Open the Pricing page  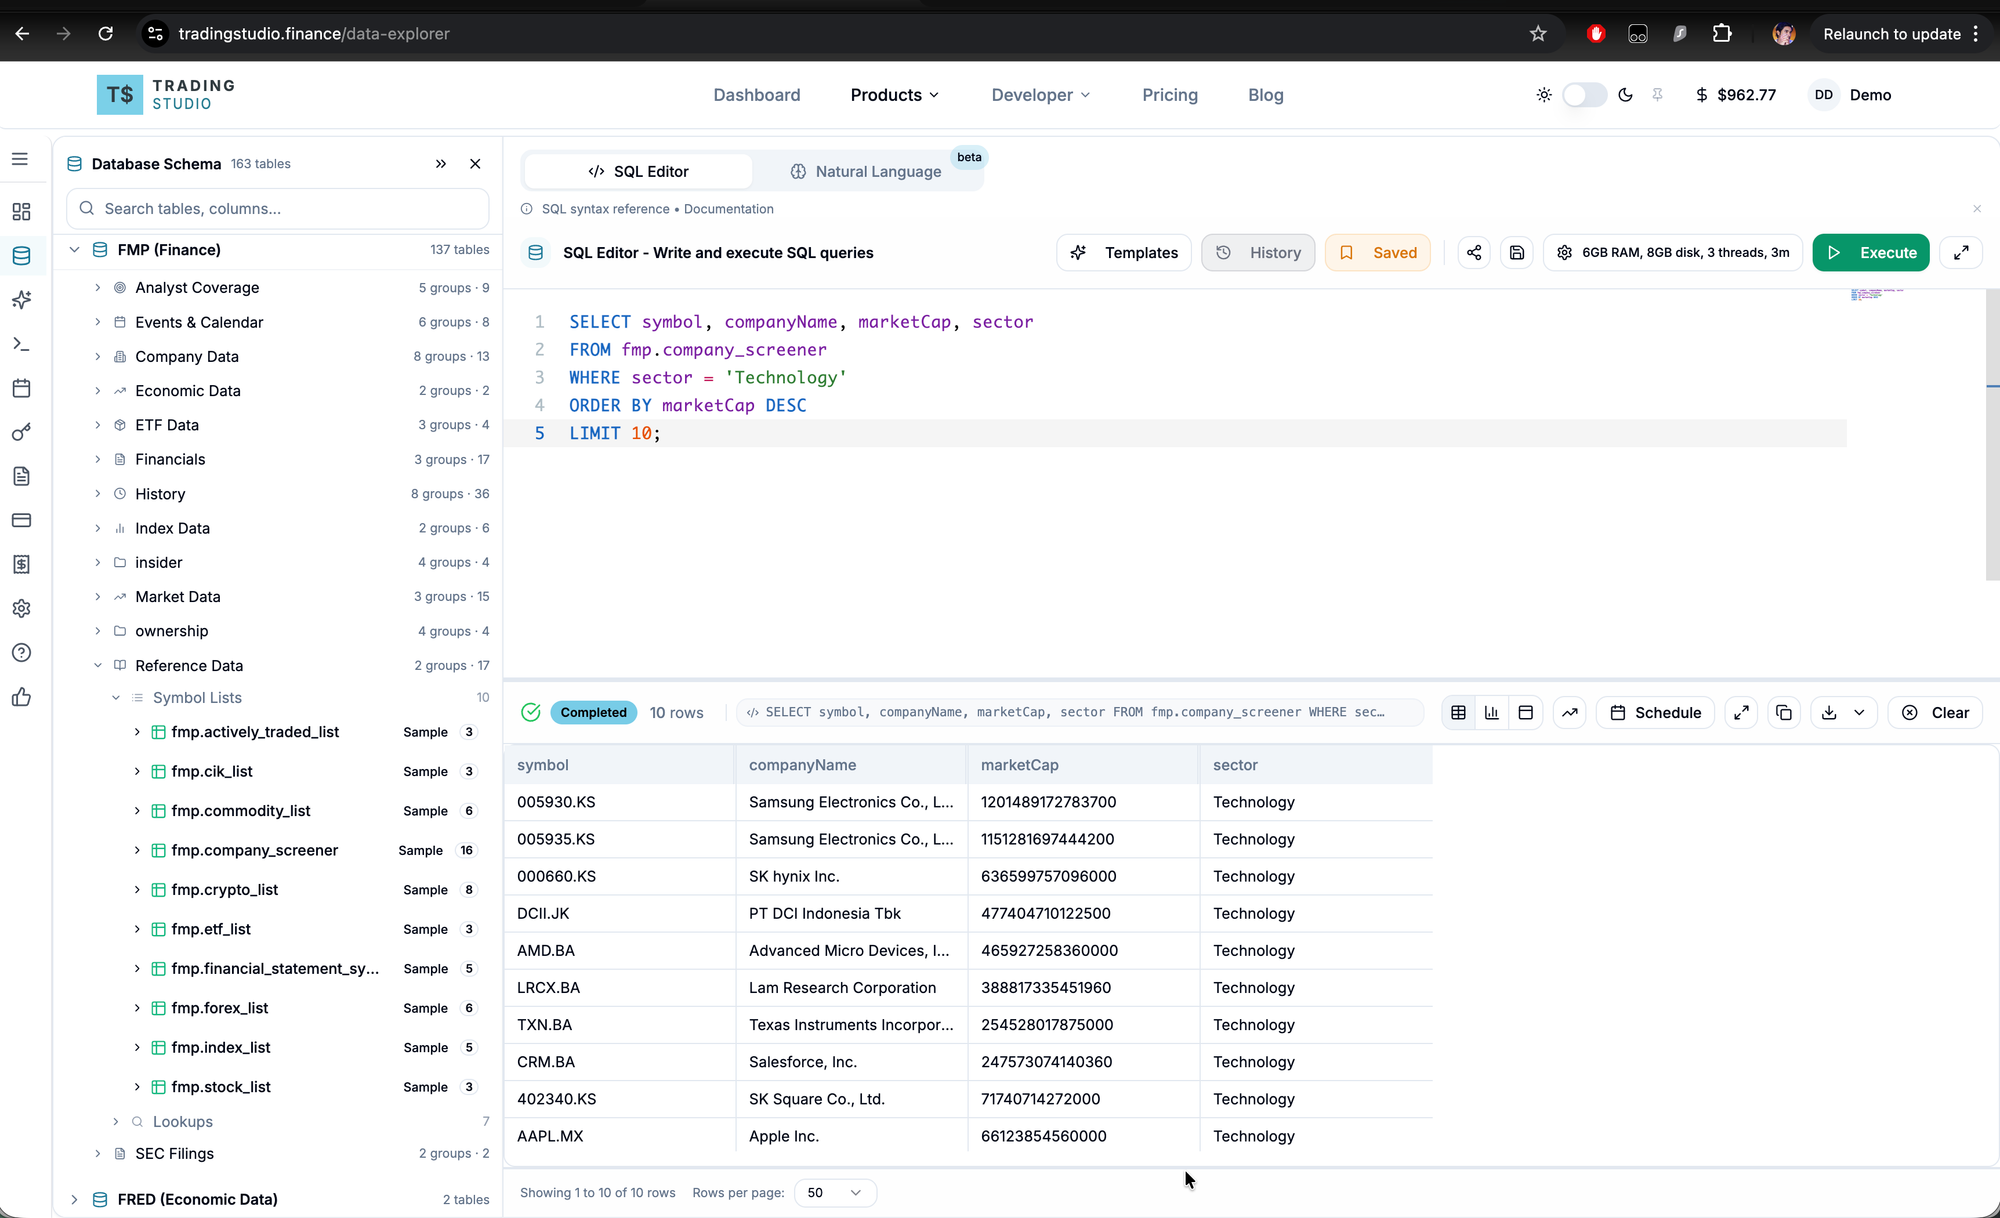pyautogui.click(x=1170, y=95)
